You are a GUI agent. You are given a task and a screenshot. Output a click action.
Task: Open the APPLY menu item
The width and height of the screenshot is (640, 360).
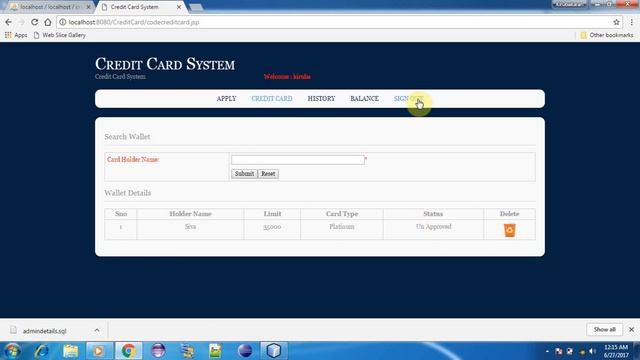tap(226, 99)
